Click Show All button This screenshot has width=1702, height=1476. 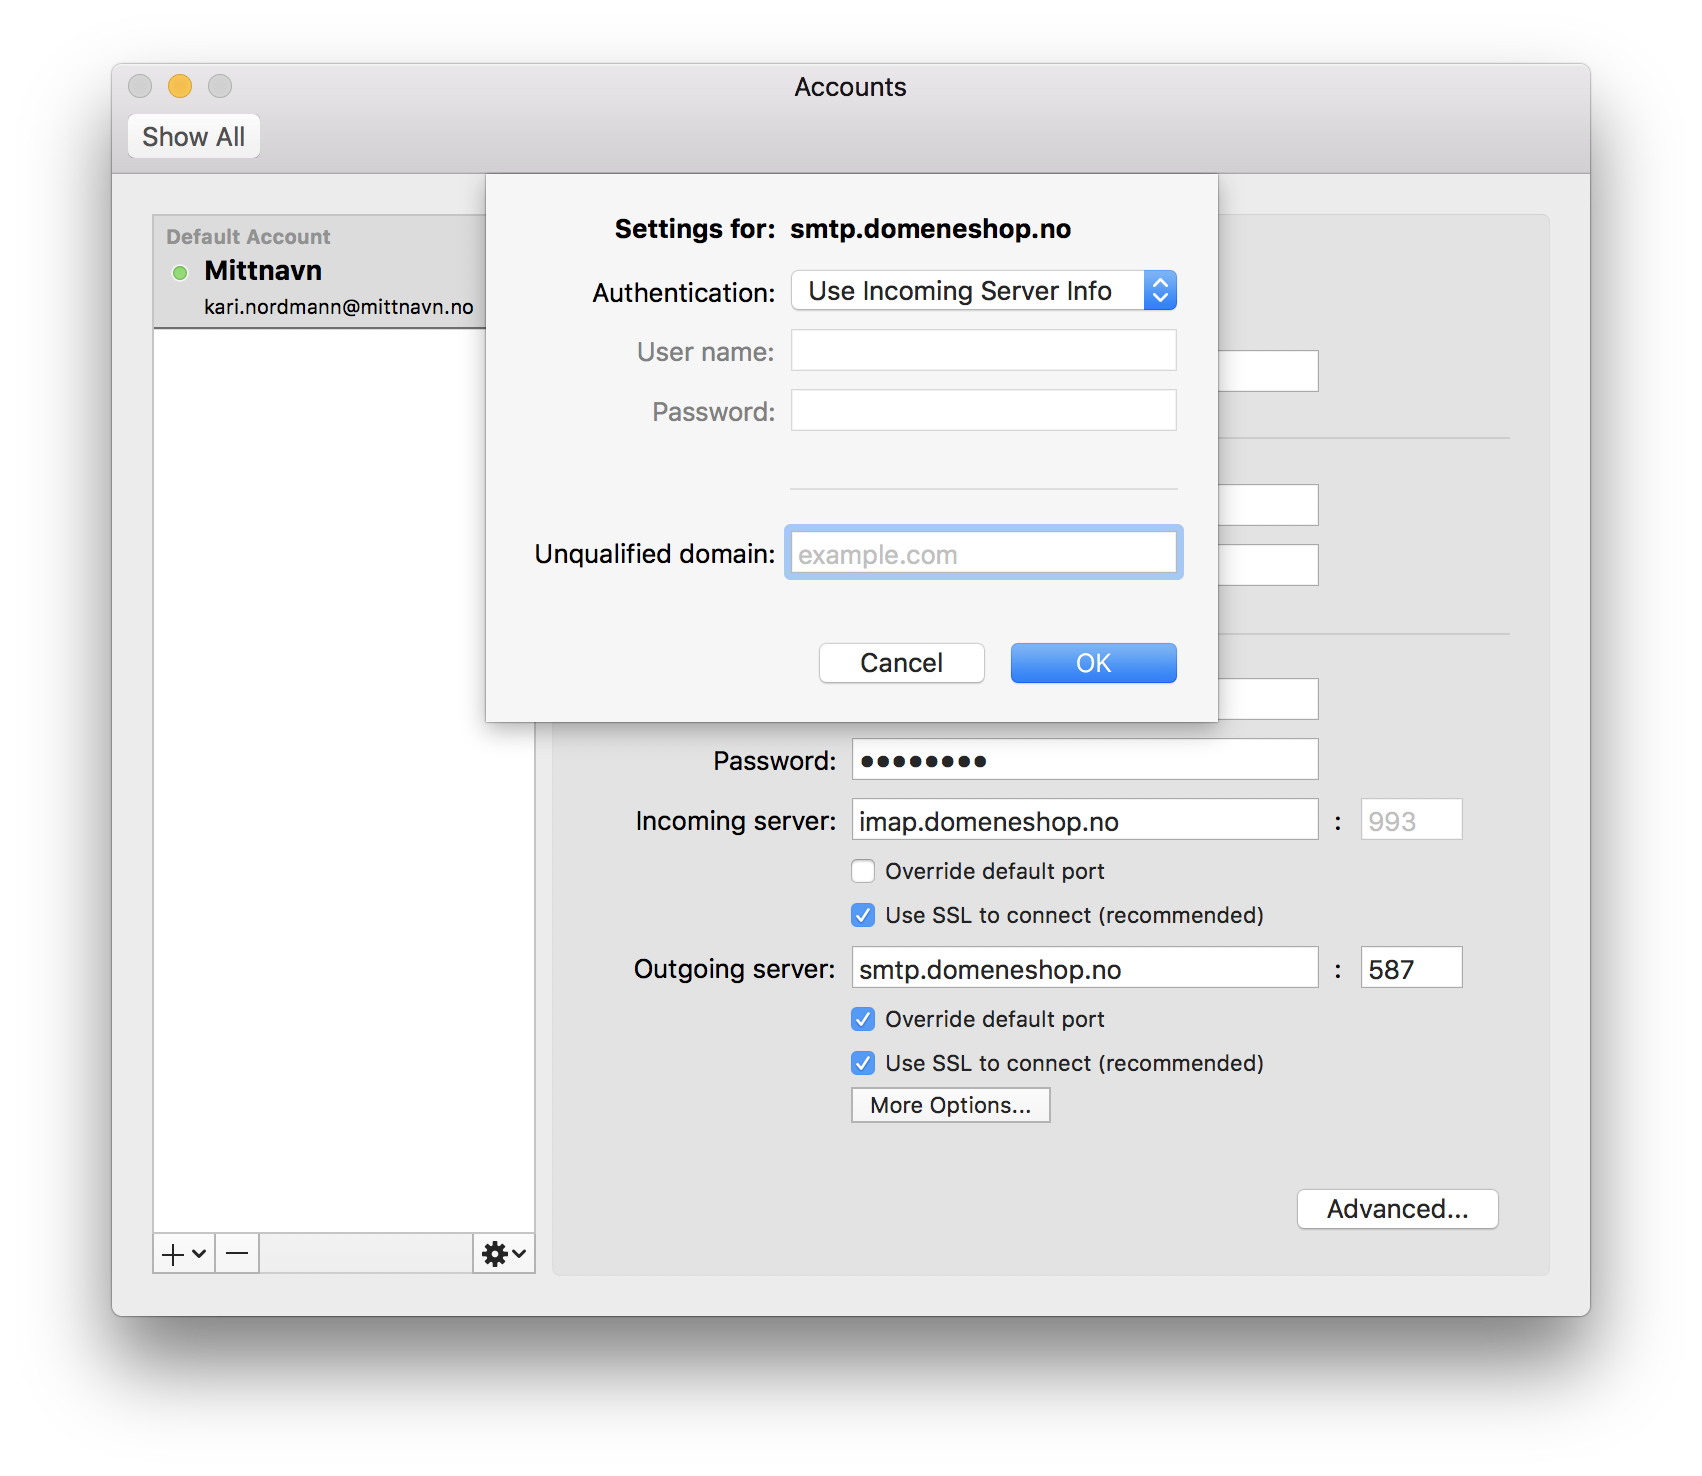point(194,137)
